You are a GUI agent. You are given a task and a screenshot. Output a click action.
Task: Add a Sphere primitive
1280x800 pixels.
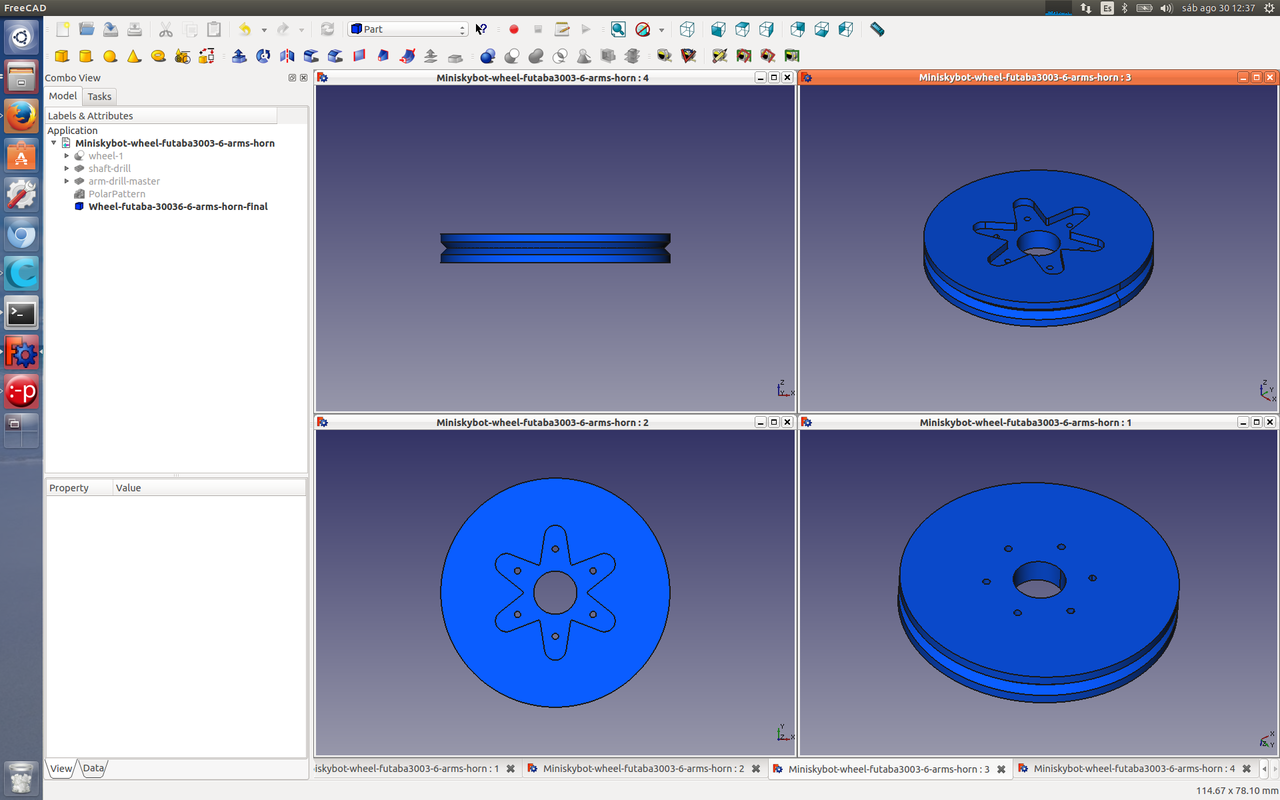pos(110,56)
